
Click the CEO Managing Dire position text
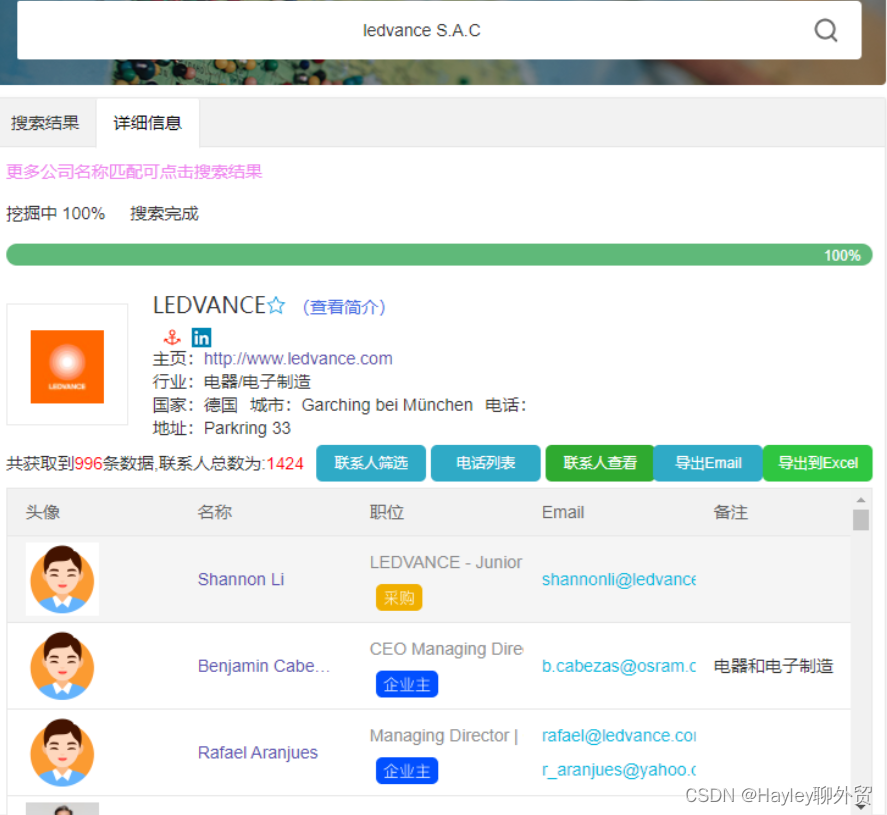pos(446,649)
